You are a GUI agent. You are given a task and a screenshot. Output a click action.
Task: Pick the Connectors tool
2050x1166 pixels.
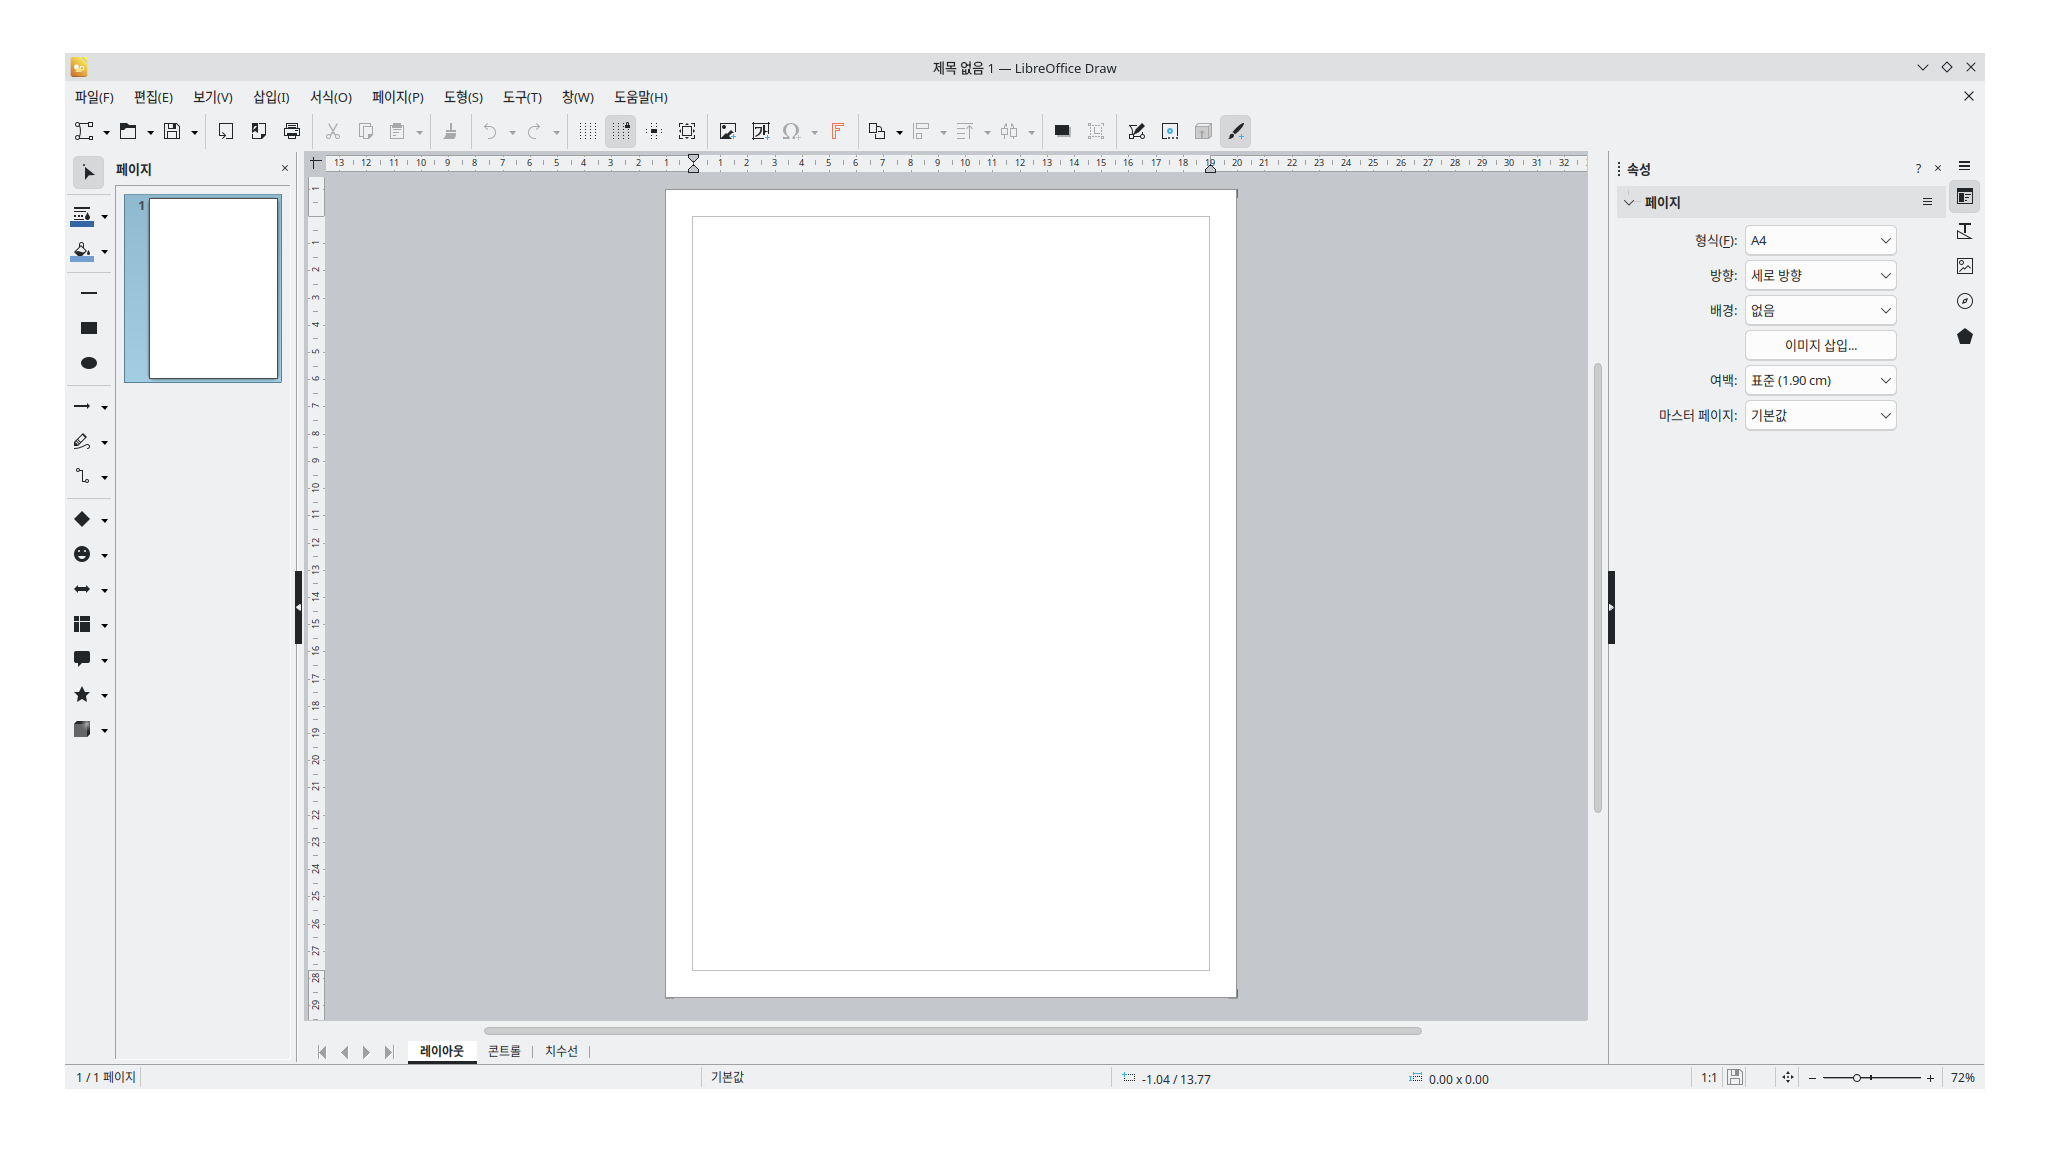click(x=82, y=477)
